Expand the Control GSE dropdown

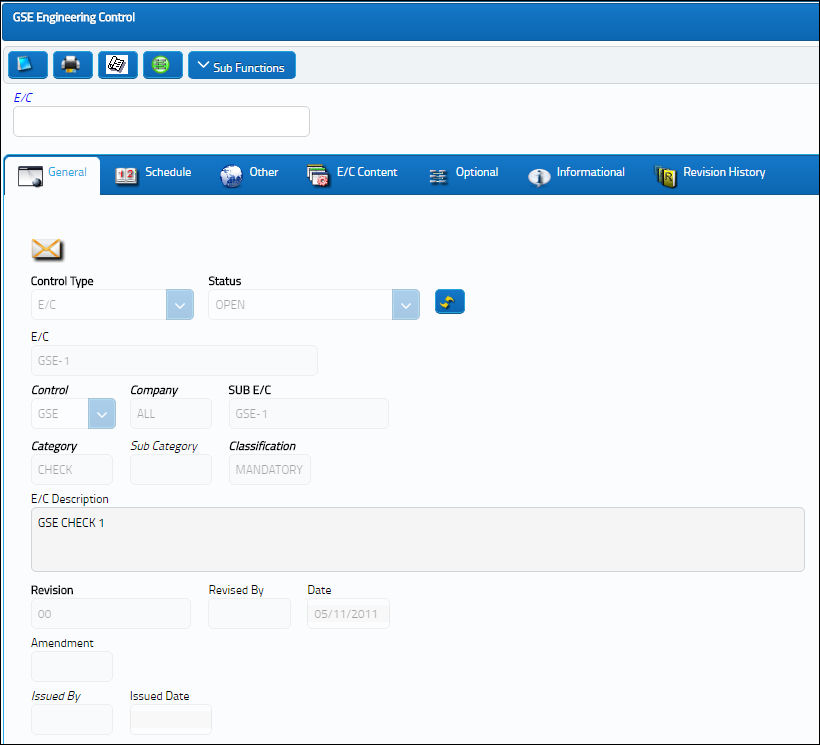tap(102, 414)
